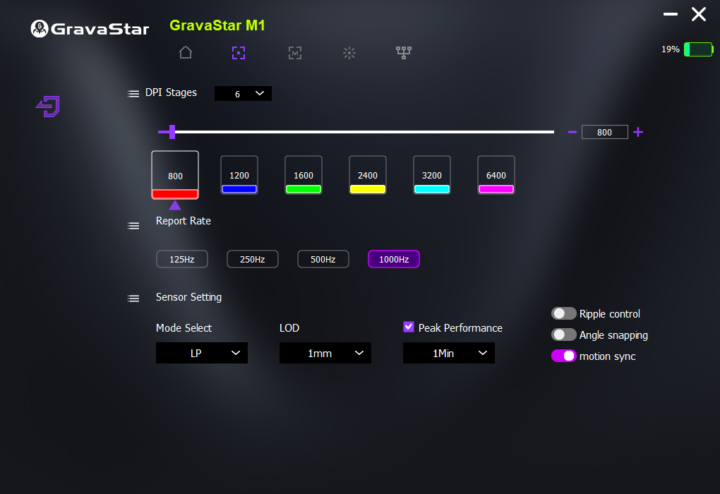Open the Peak Performance 1Min dropdown
Viewport: 720px width, 494px height.
click(x=449, y=353)
